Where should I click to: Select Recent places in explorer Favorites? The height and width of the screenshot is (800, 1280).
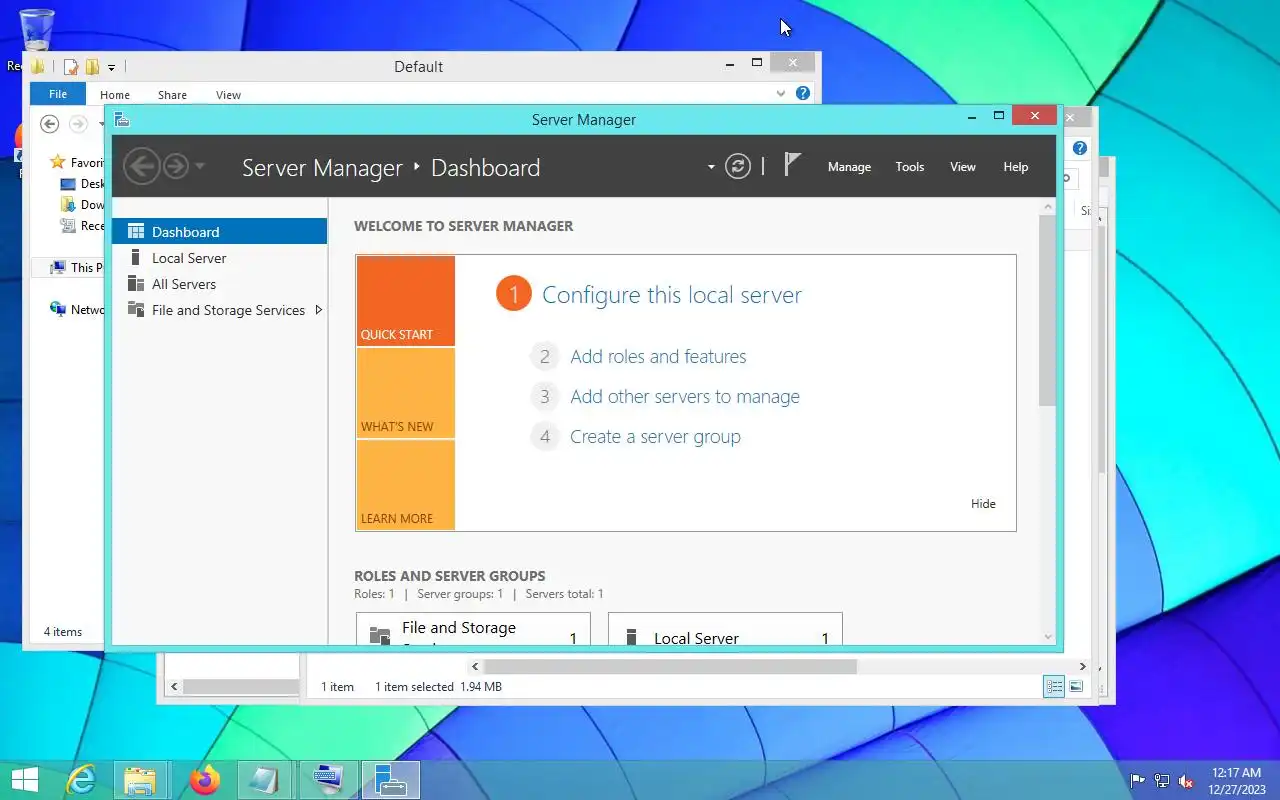[x=82, y=226]
